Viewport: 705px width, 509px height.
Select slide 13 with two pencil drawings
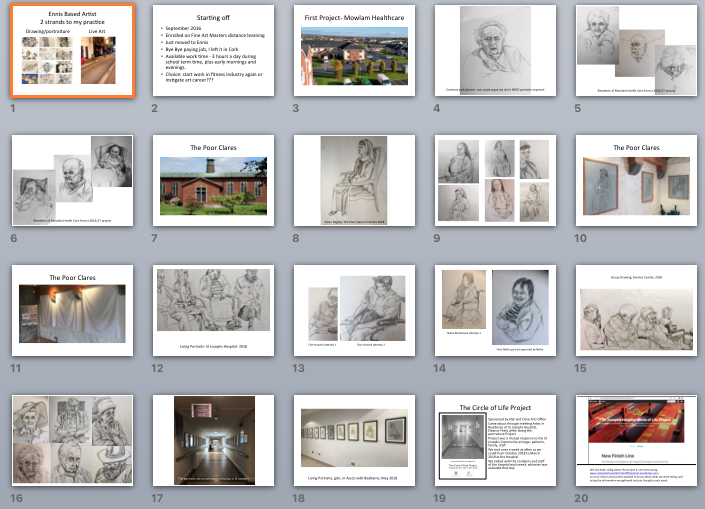[x=353, y=310]
